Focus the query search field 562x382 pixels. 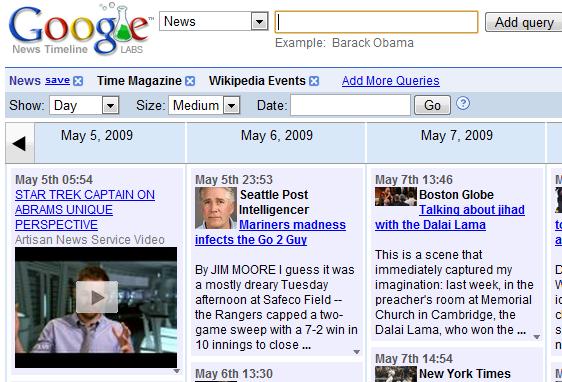coord(376,22)
